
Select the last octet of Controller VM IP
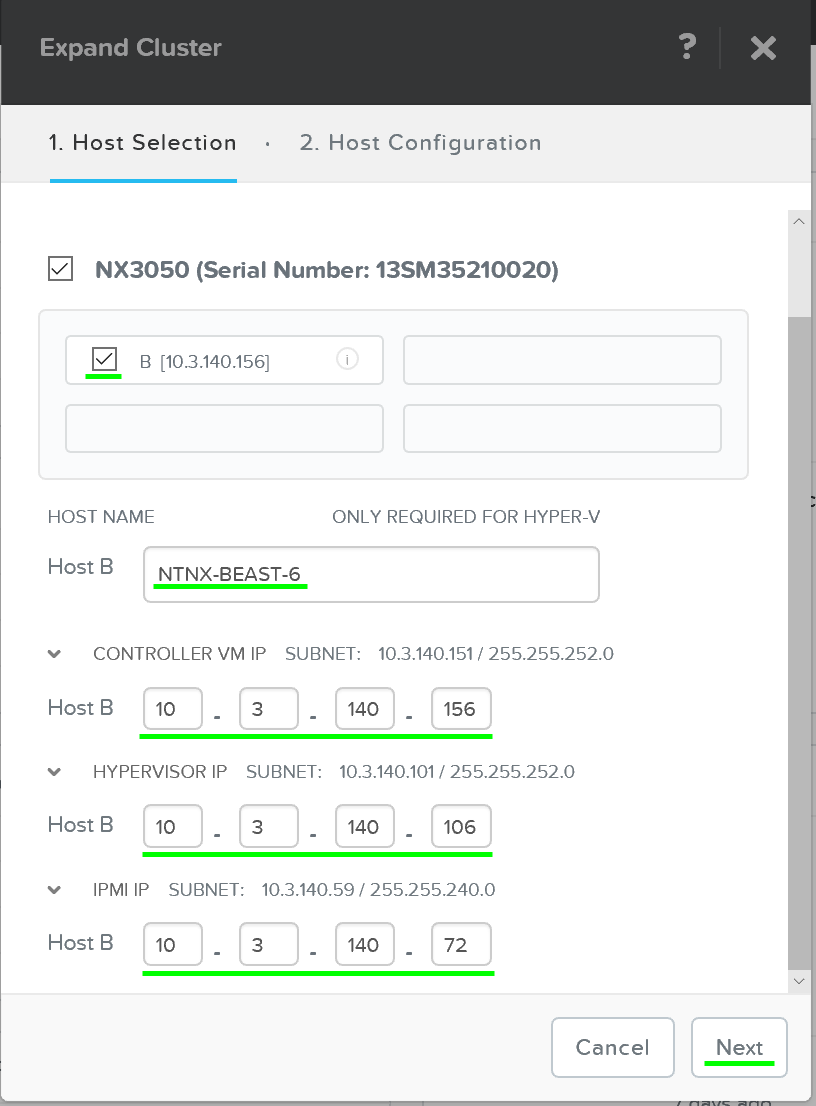(461, 708)
